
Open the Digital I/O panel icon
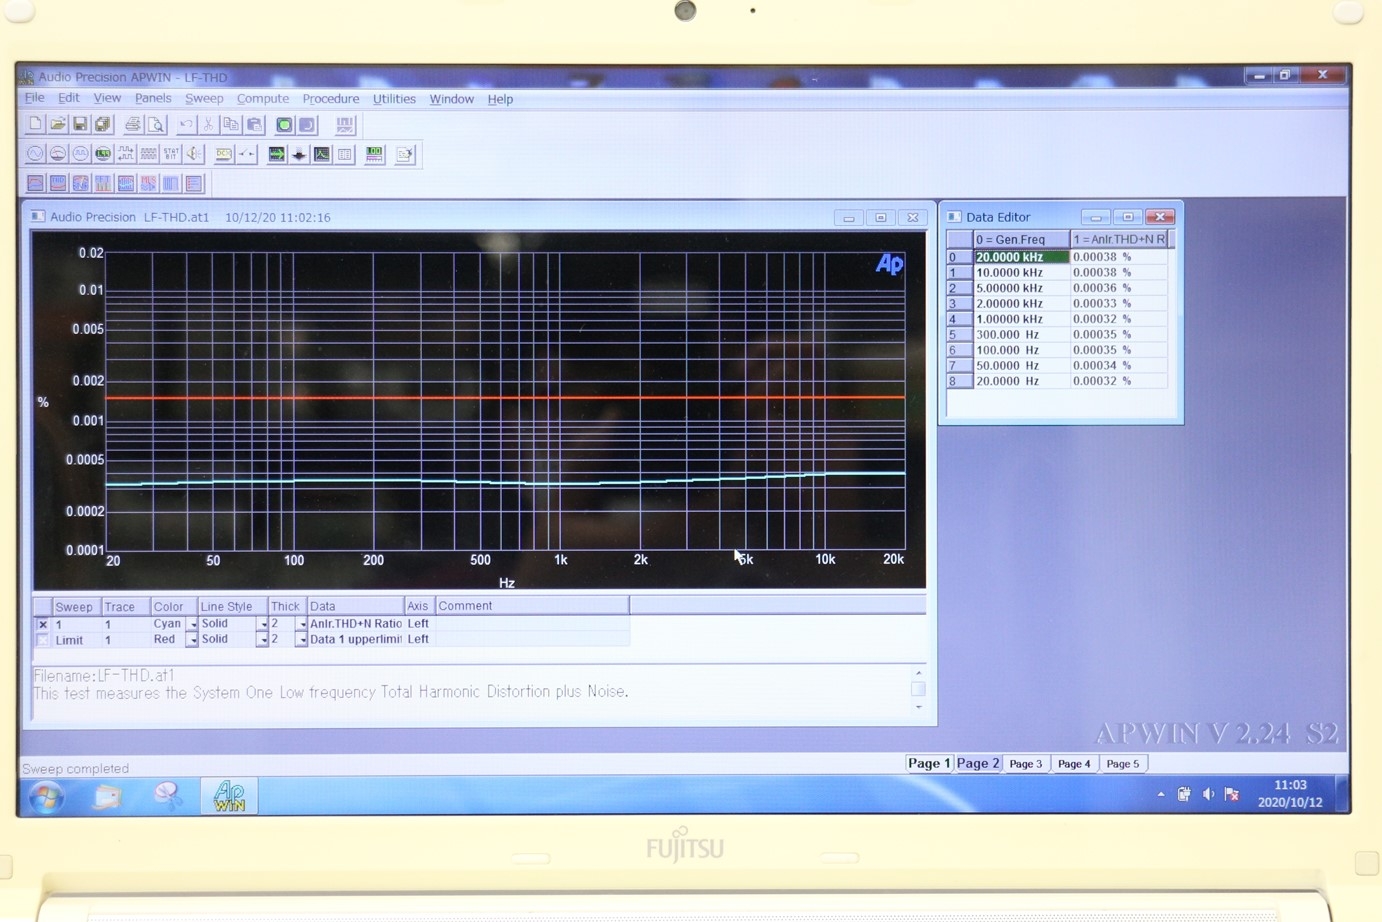tap(126, 154)
